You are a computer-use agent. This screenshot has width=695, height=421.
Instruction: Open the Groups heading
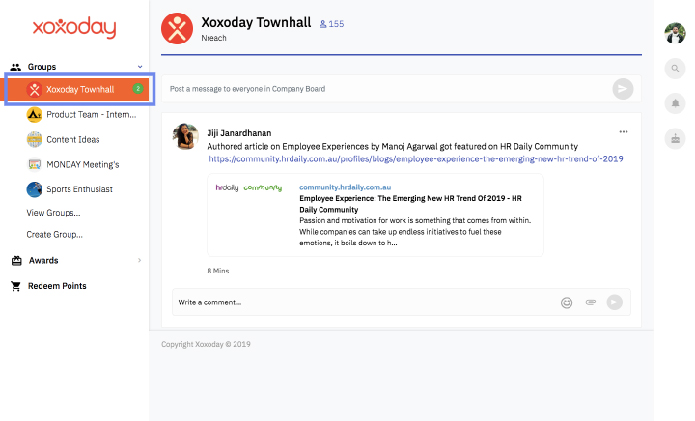42,67
